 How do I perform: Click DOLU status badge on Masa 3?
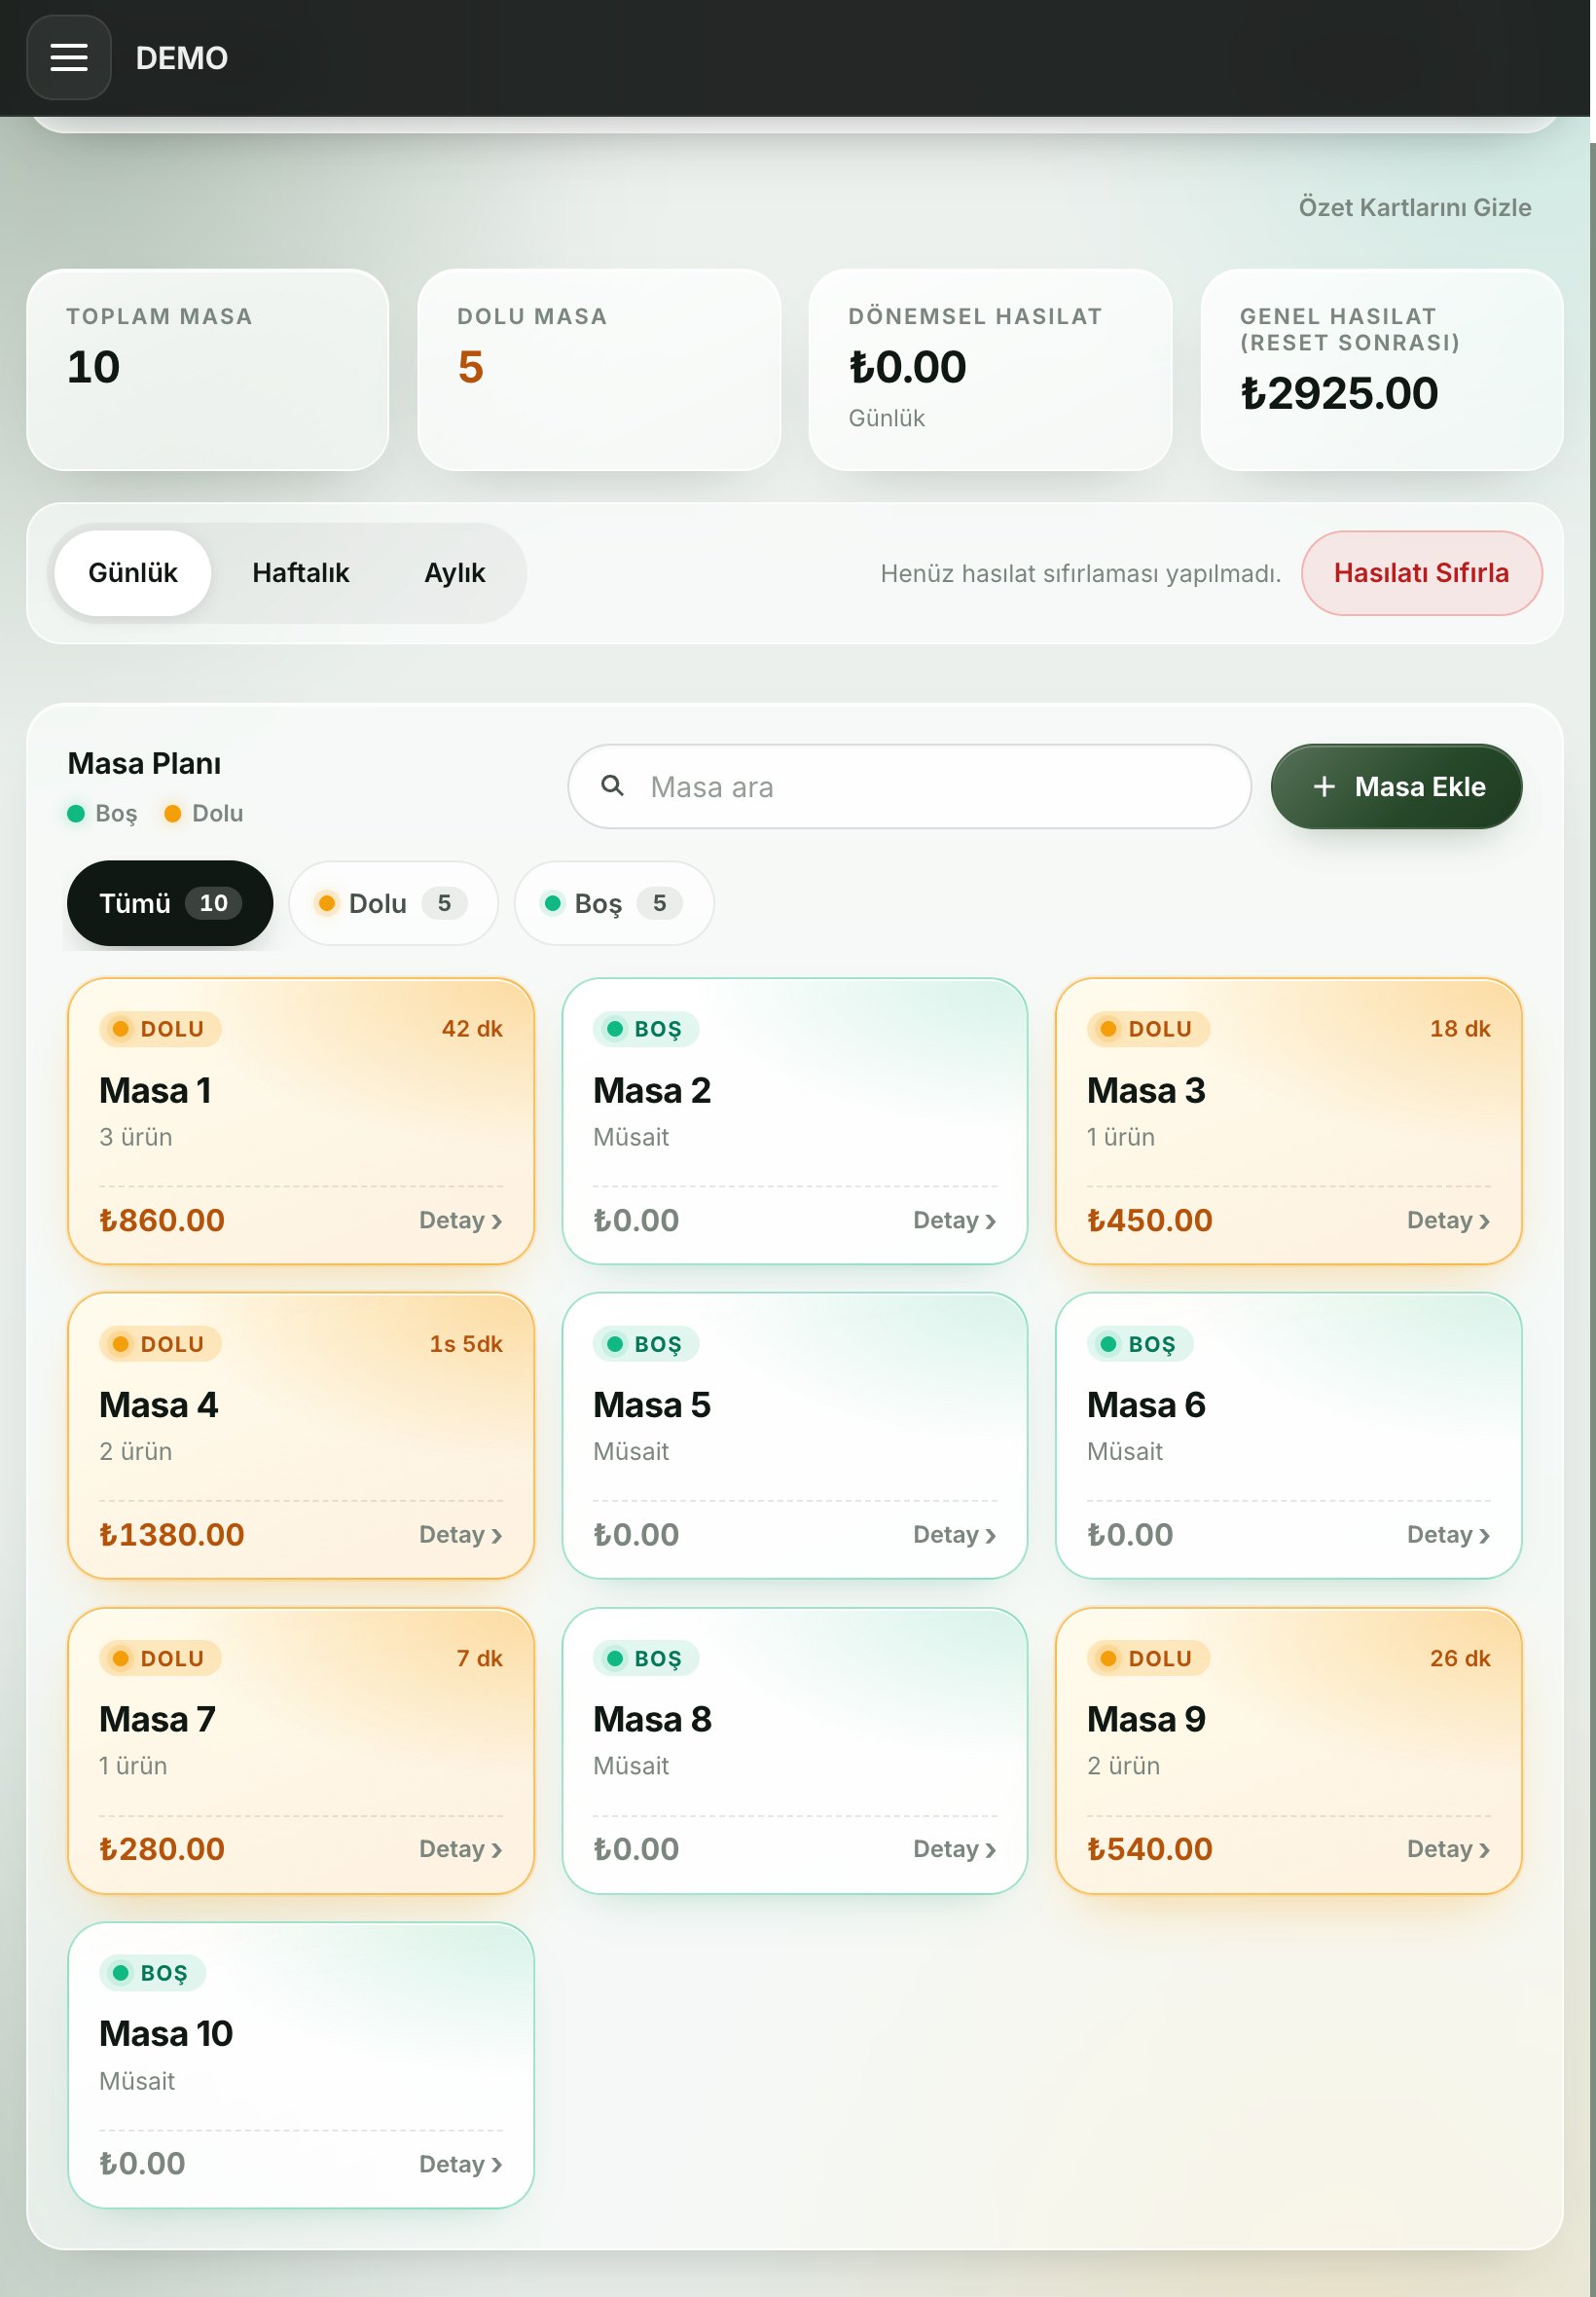(x=1148, y=1029)
